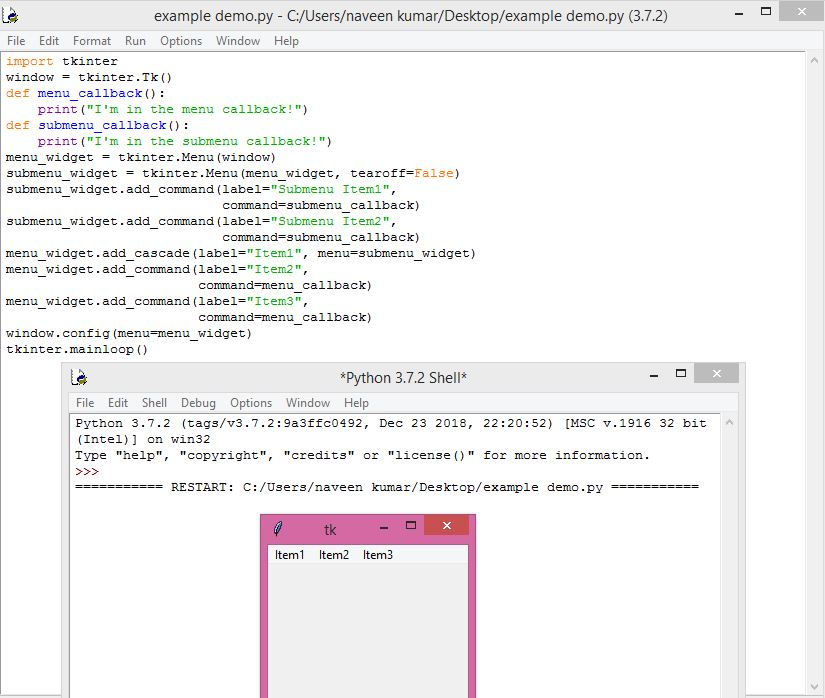
Task: Open Debug menu in Python Shell
Action: tap(198, 403)
